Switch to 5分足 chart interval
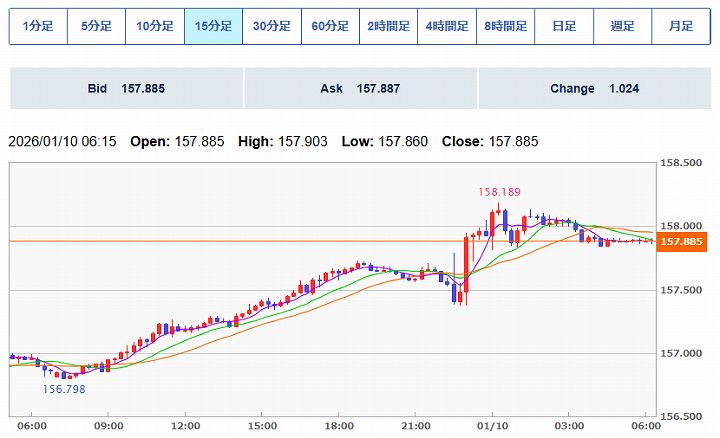Image resolution: width=720 pixels, height=438 pixels. click(x=96, y=27)
